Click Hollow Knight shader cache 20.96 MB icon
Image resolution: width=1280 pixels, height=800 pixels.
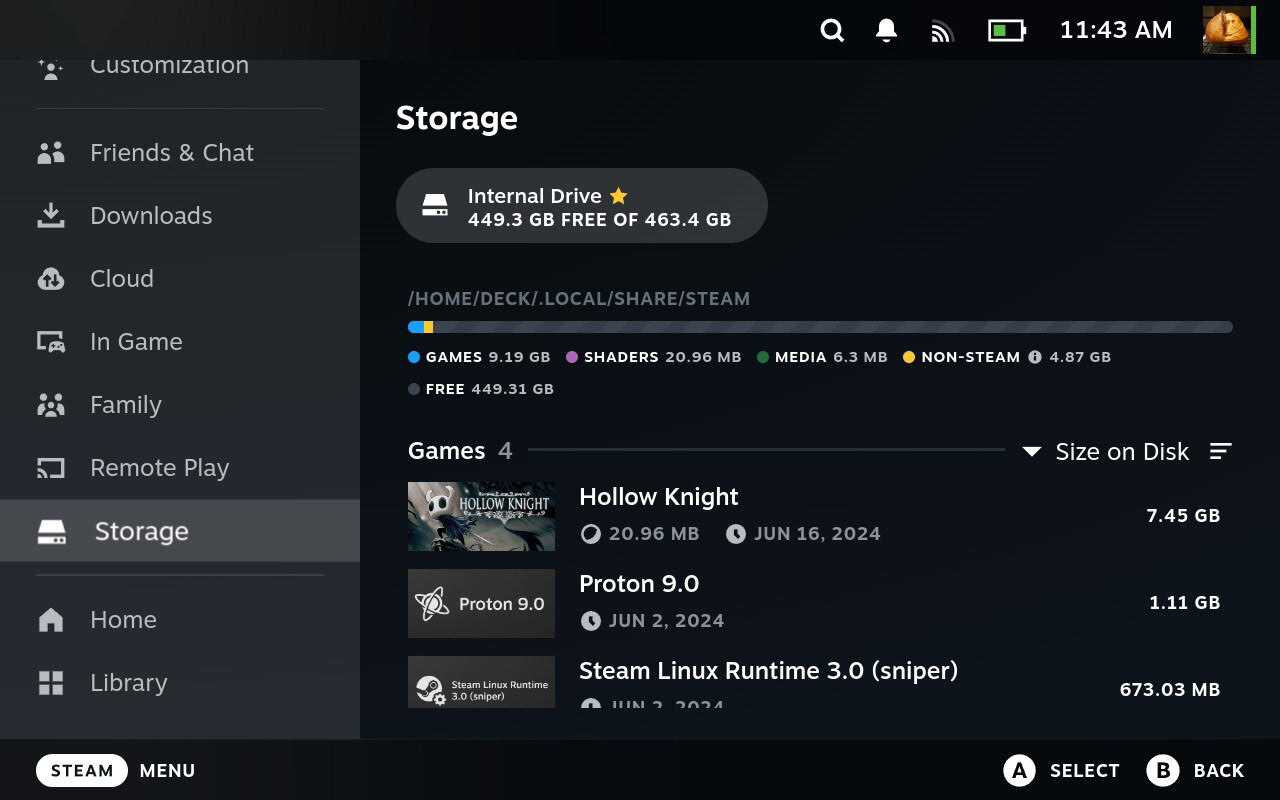point(591,534)
